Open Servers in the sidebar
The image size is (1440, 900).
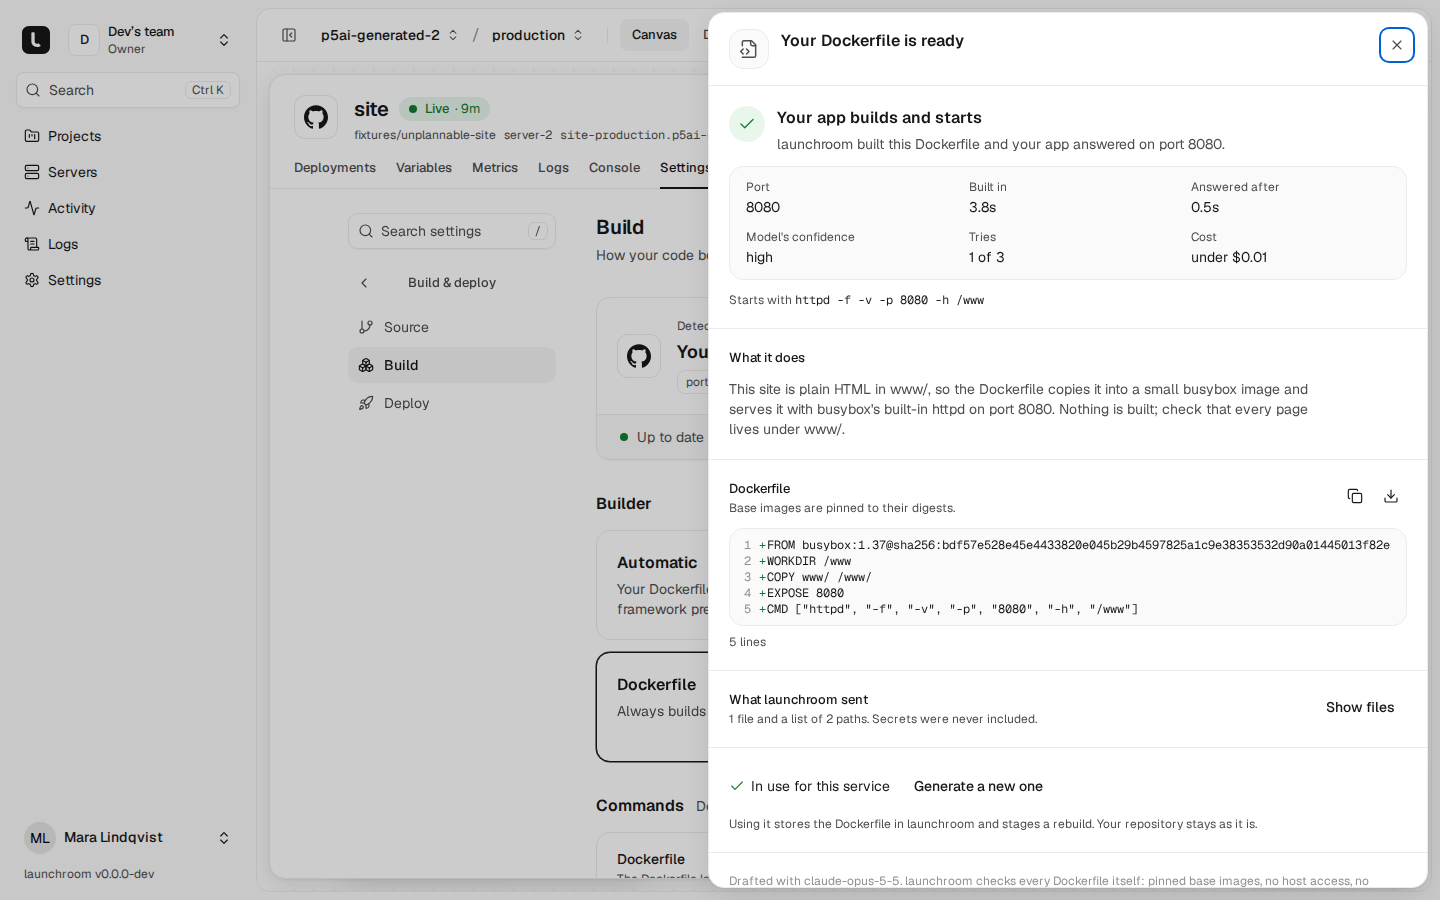pos(128,172)
